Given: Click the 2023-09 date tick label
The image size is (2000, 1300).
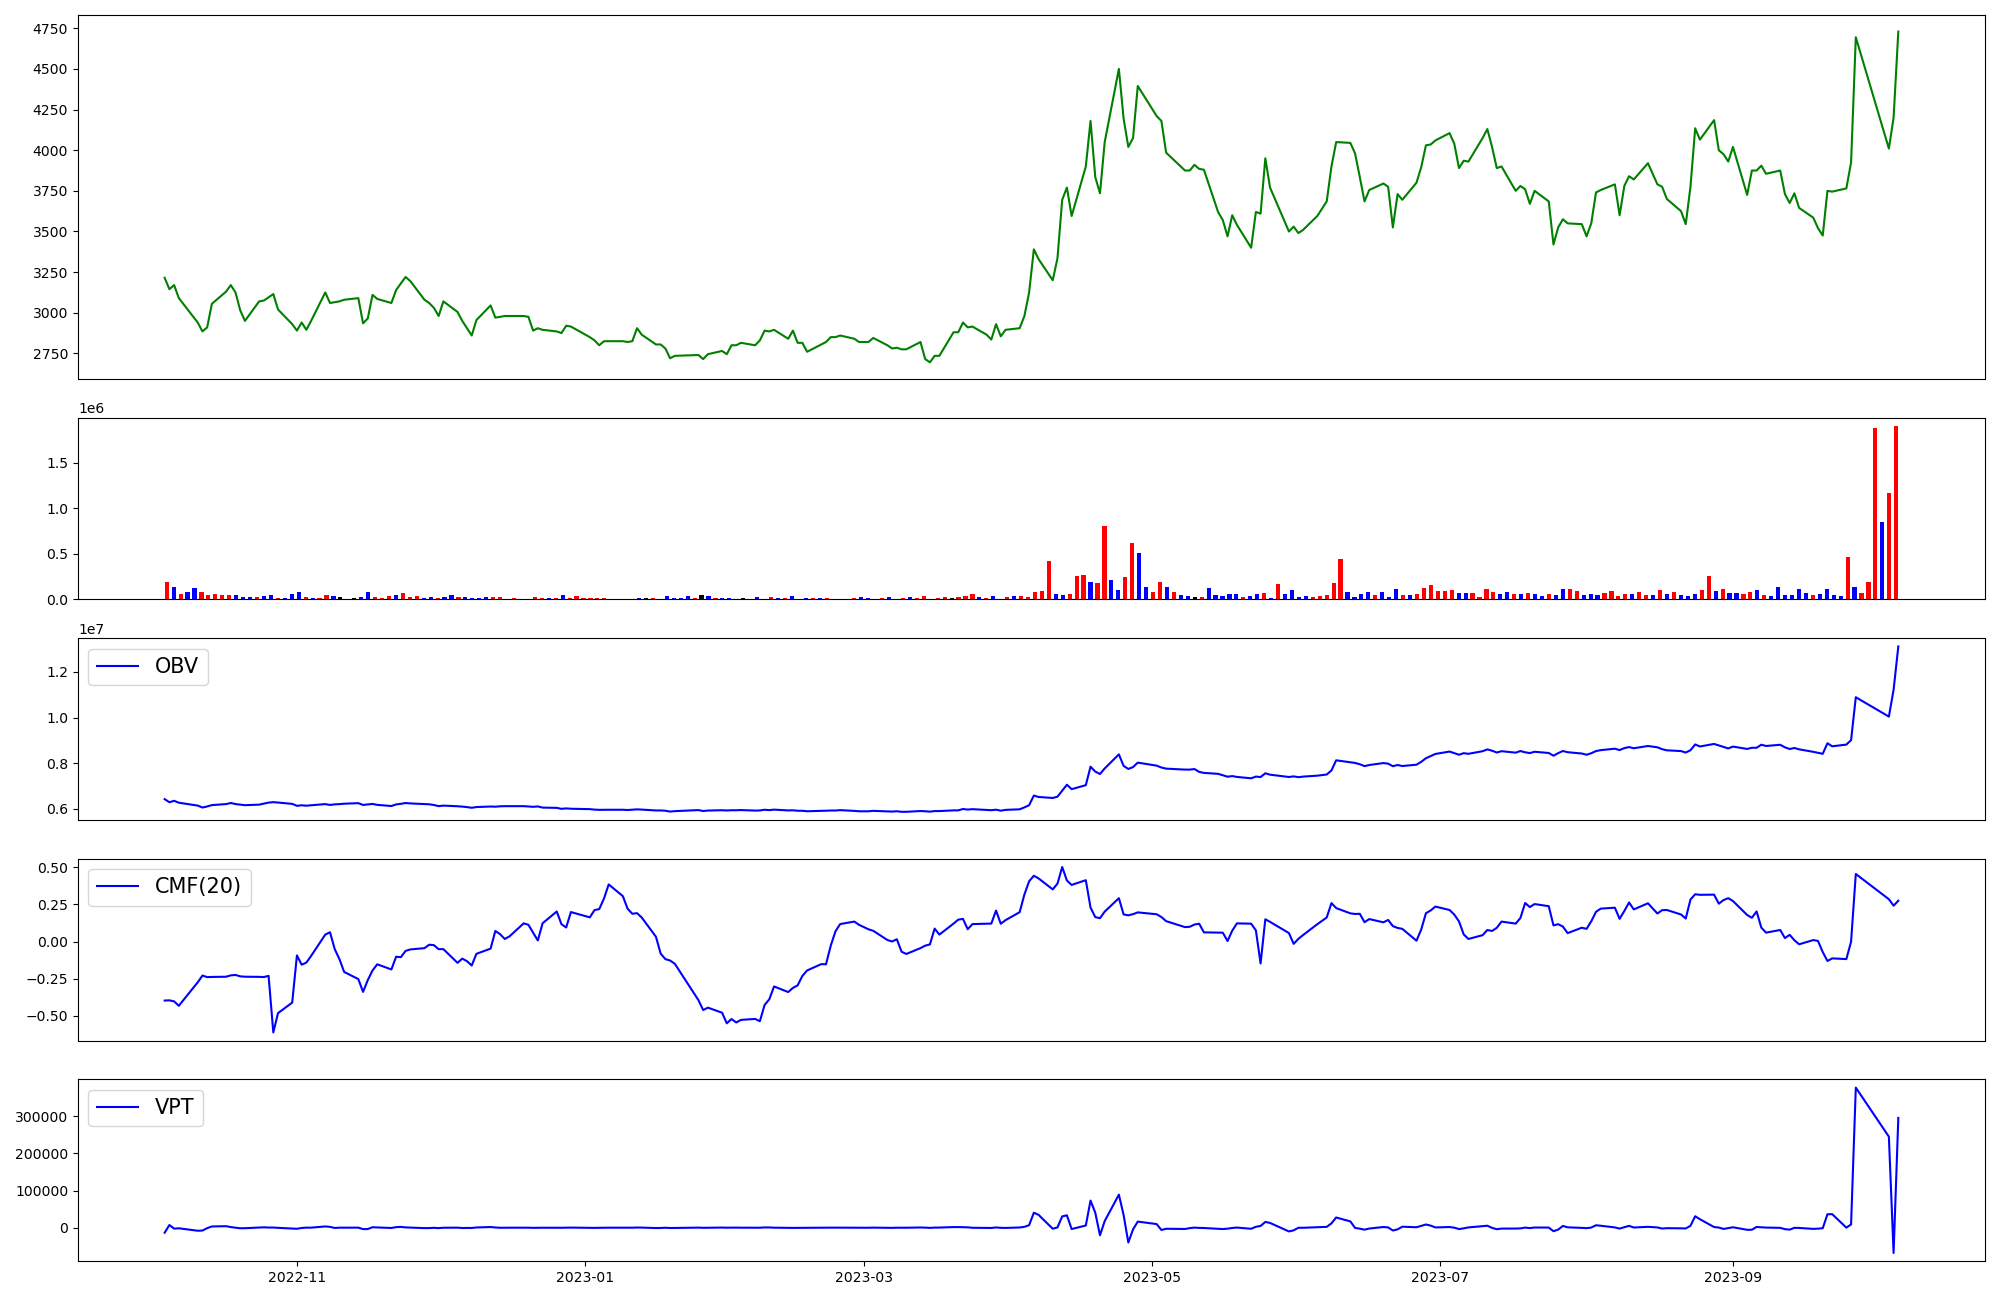Looking at the screenshot, I should 1732,1277.
